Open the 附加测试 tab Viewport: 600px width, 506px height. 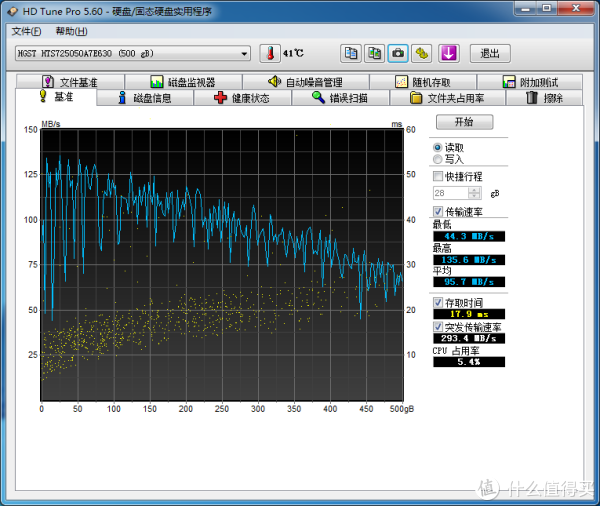click(530, 82)
